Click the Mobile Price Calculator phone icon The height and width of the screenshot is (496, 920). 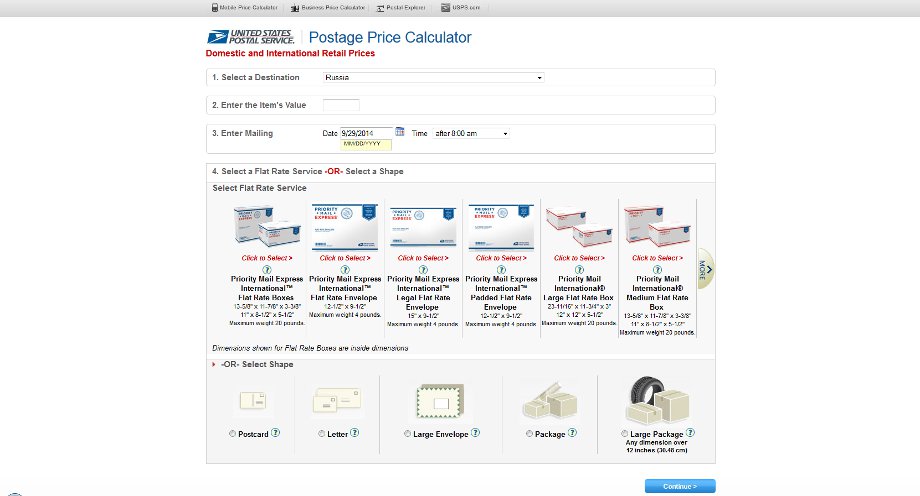click(215, 8)
